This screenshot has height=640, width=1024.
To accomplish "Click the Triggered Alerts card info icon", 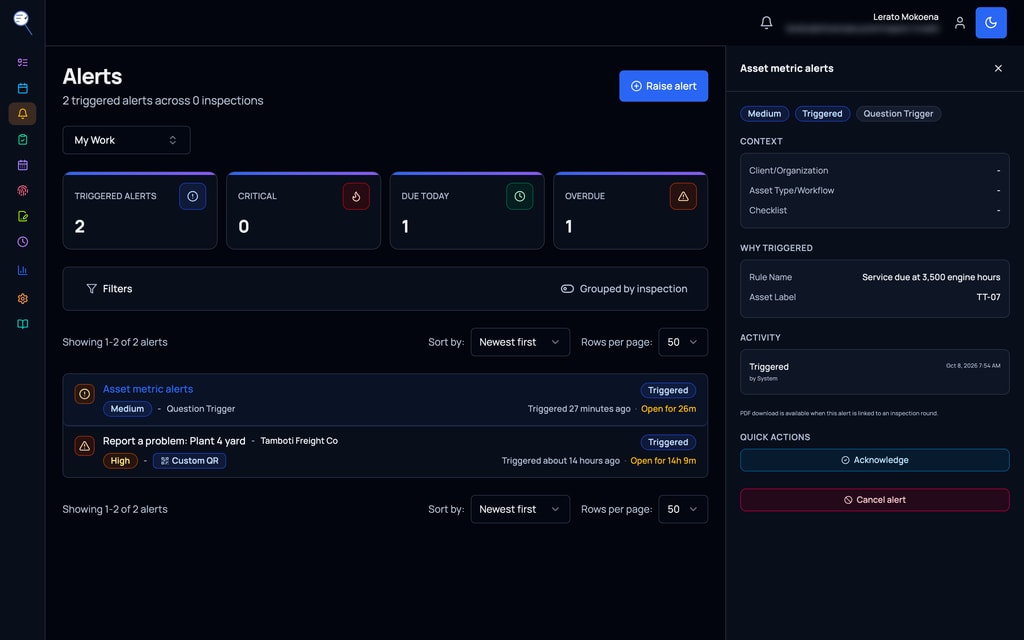I will 193,196.
